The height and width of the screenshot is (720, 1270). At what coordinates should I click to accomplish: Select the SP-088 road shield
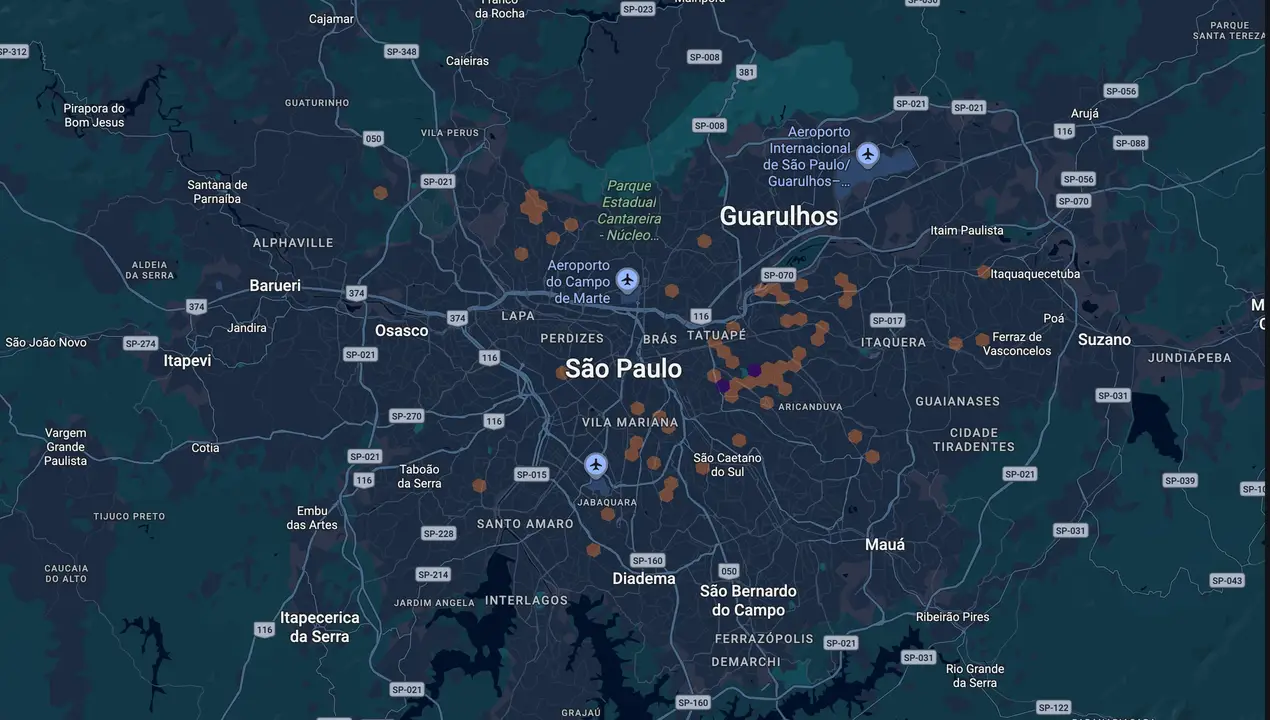pos(1130,143)
